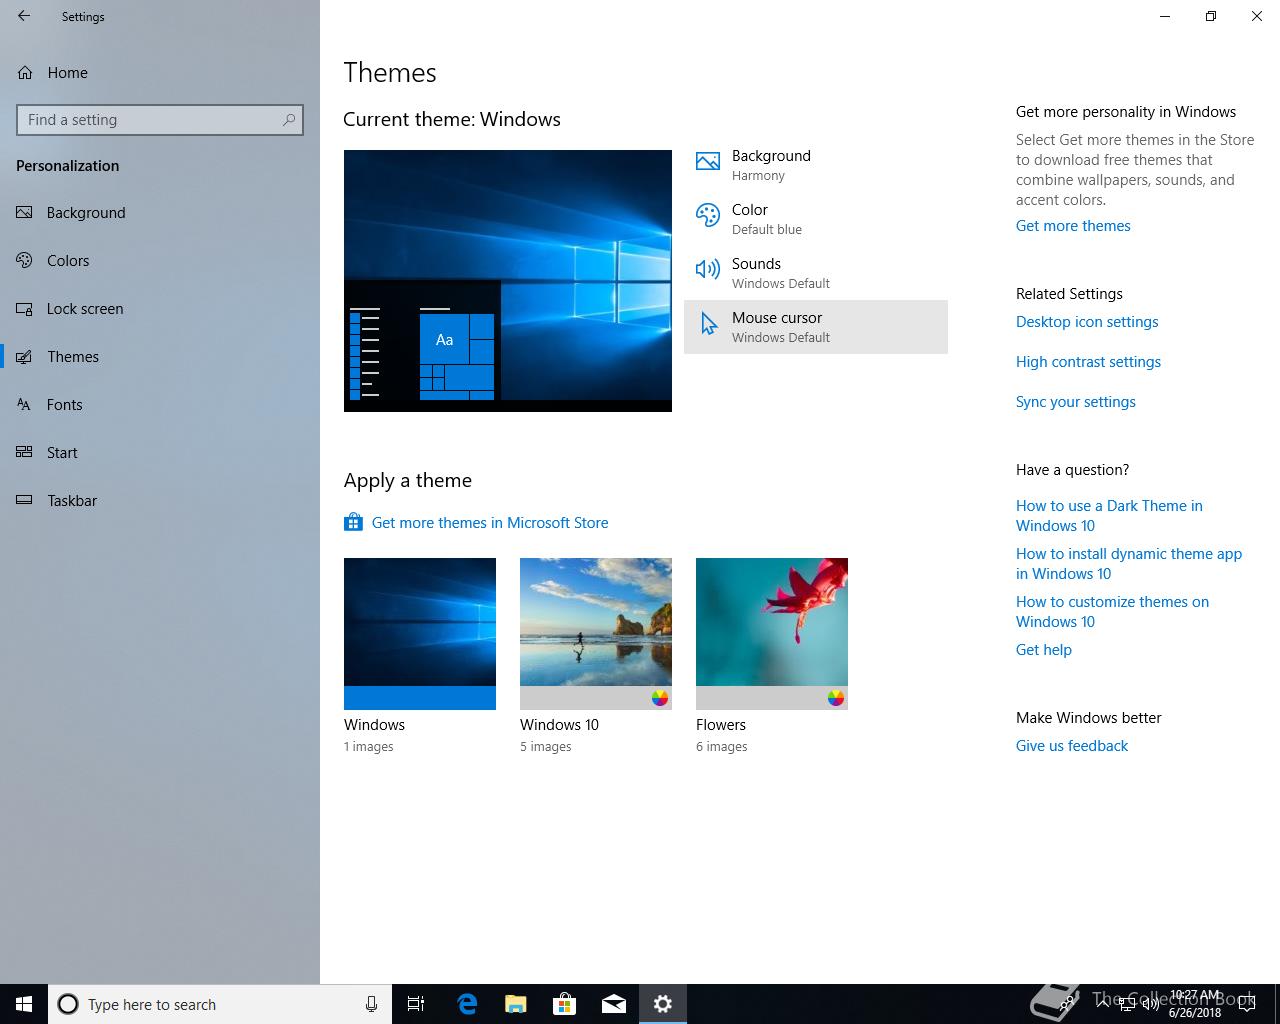Click the Microsoft Store bag icon under Apply a theme

pos(353,522)
